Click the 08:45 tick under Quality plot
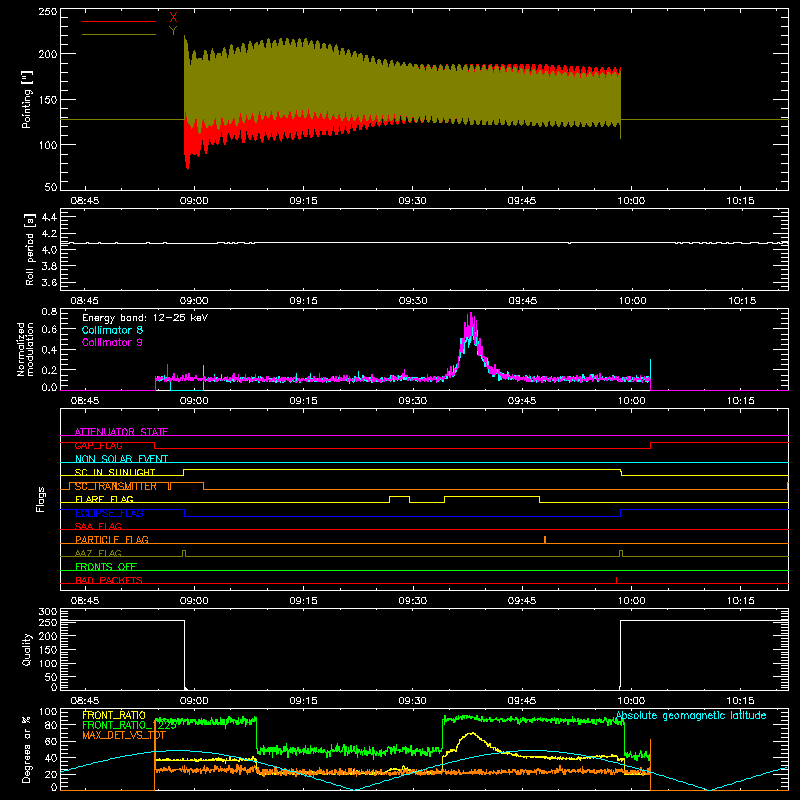The height and width of the screenshot is (800, 800). coord(85,701)
